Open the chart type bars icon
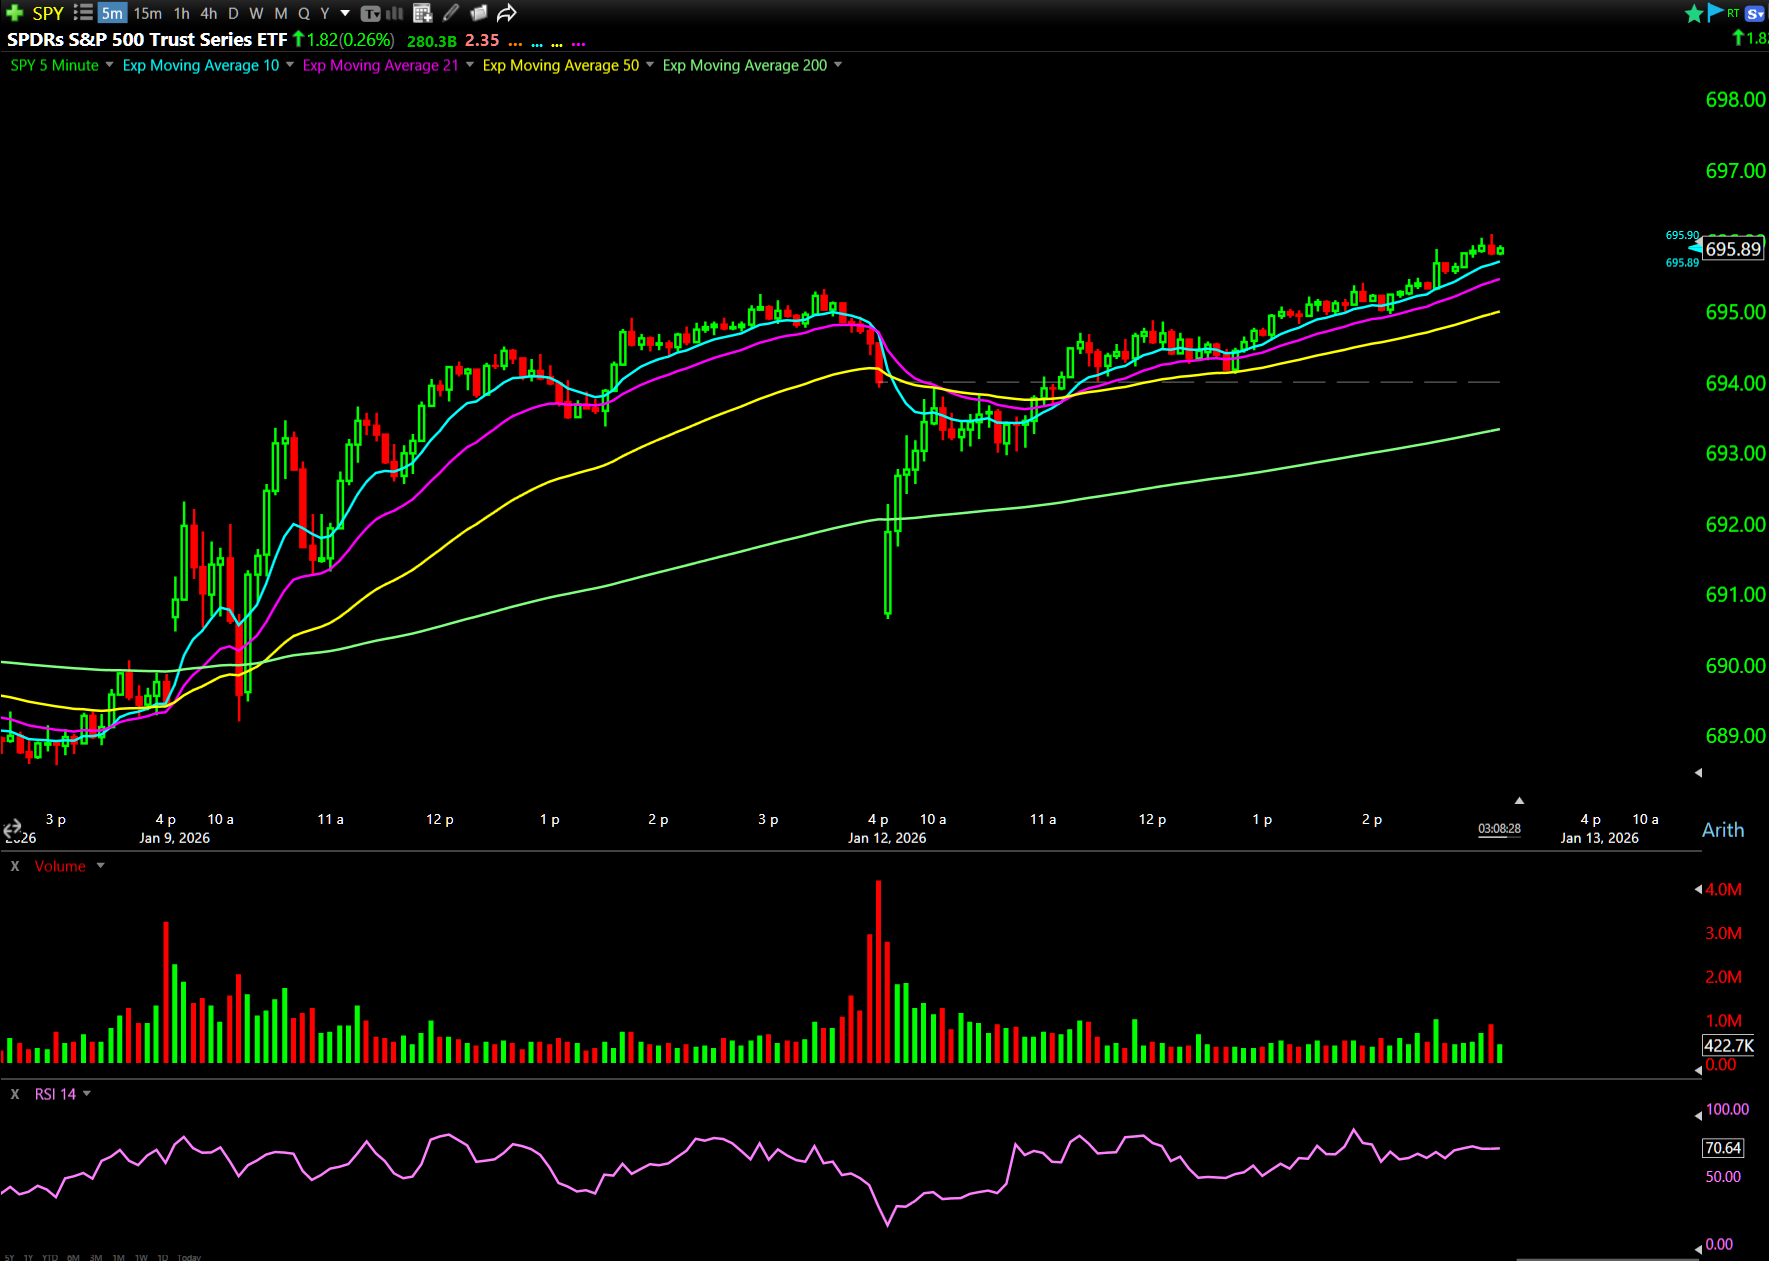The width and height of the screenshot is (1769, 1261). pos(395,13)
